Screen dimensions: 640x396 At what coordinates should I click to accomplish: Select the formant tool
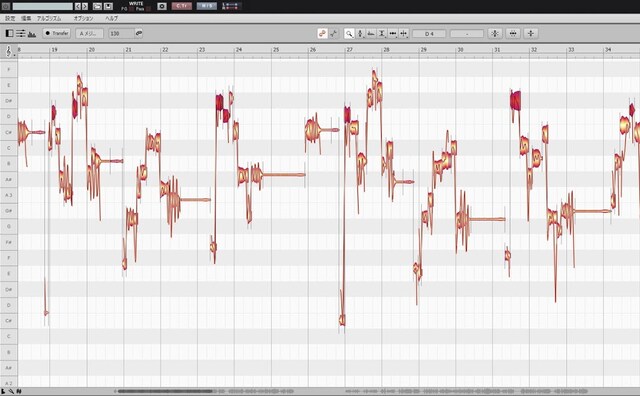[371, 34]
